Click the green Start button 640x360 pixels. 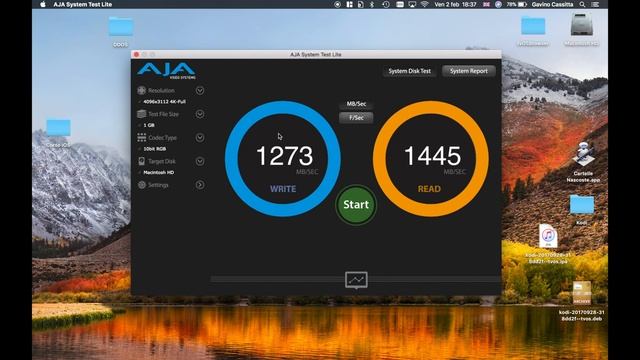(x=356, y=204)
